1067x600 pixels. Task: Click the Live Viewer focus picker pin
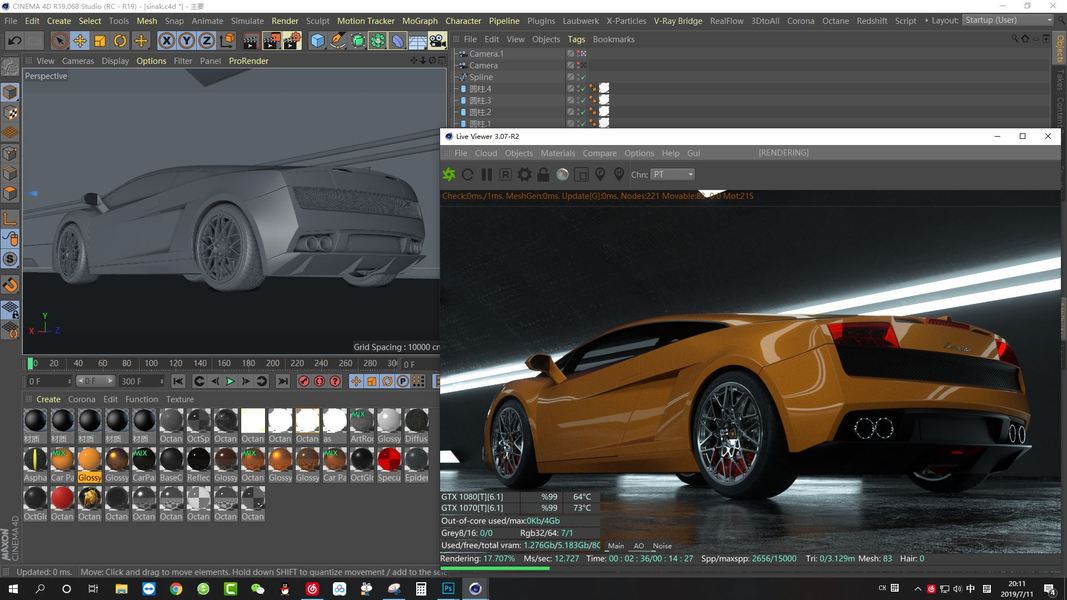point(600,175)
